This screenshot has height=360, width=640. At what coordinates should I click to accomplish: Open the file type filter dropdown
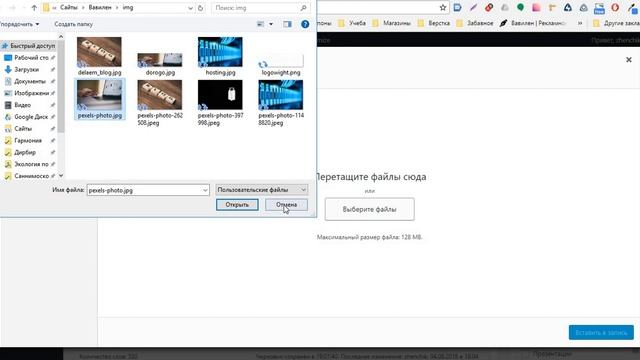click(262, 190)
